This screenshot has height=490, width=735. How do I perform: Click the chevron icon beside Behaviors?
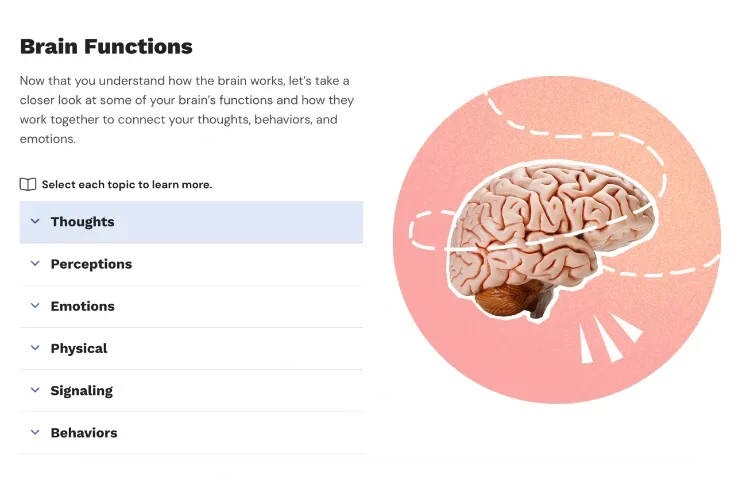[x=35, y=433]
